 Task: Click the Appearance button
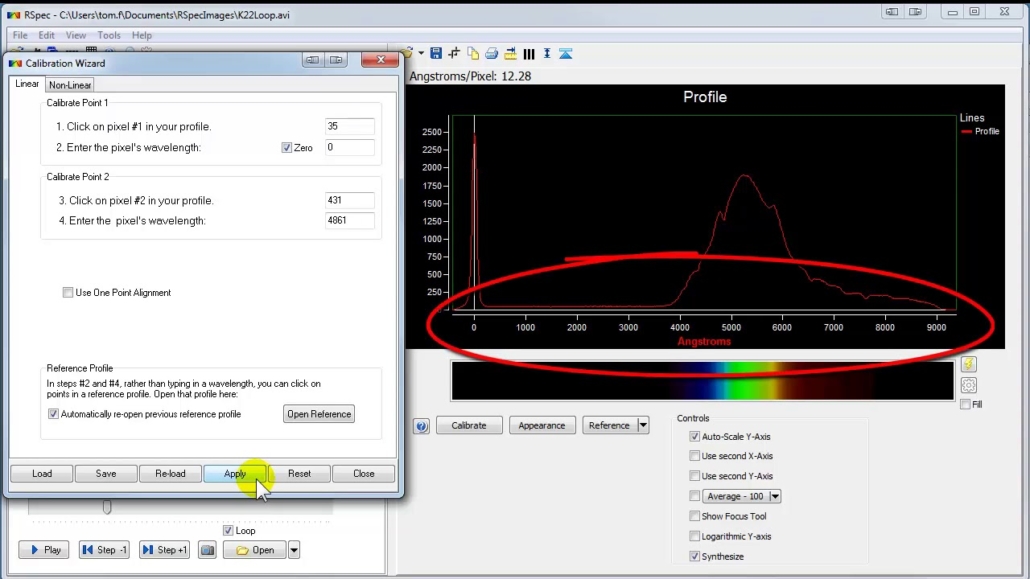click(x=541, y=425)
